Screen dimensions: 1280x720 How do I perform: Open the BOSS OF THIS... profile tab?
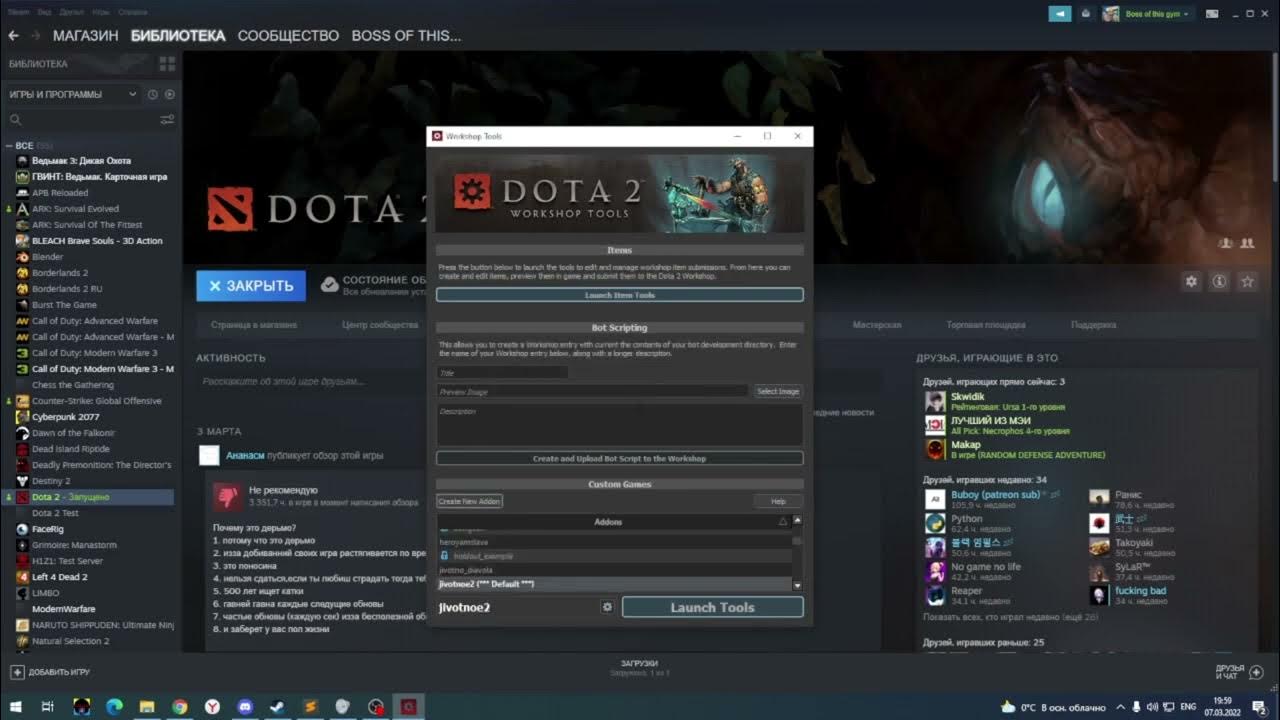coord(406,35)
